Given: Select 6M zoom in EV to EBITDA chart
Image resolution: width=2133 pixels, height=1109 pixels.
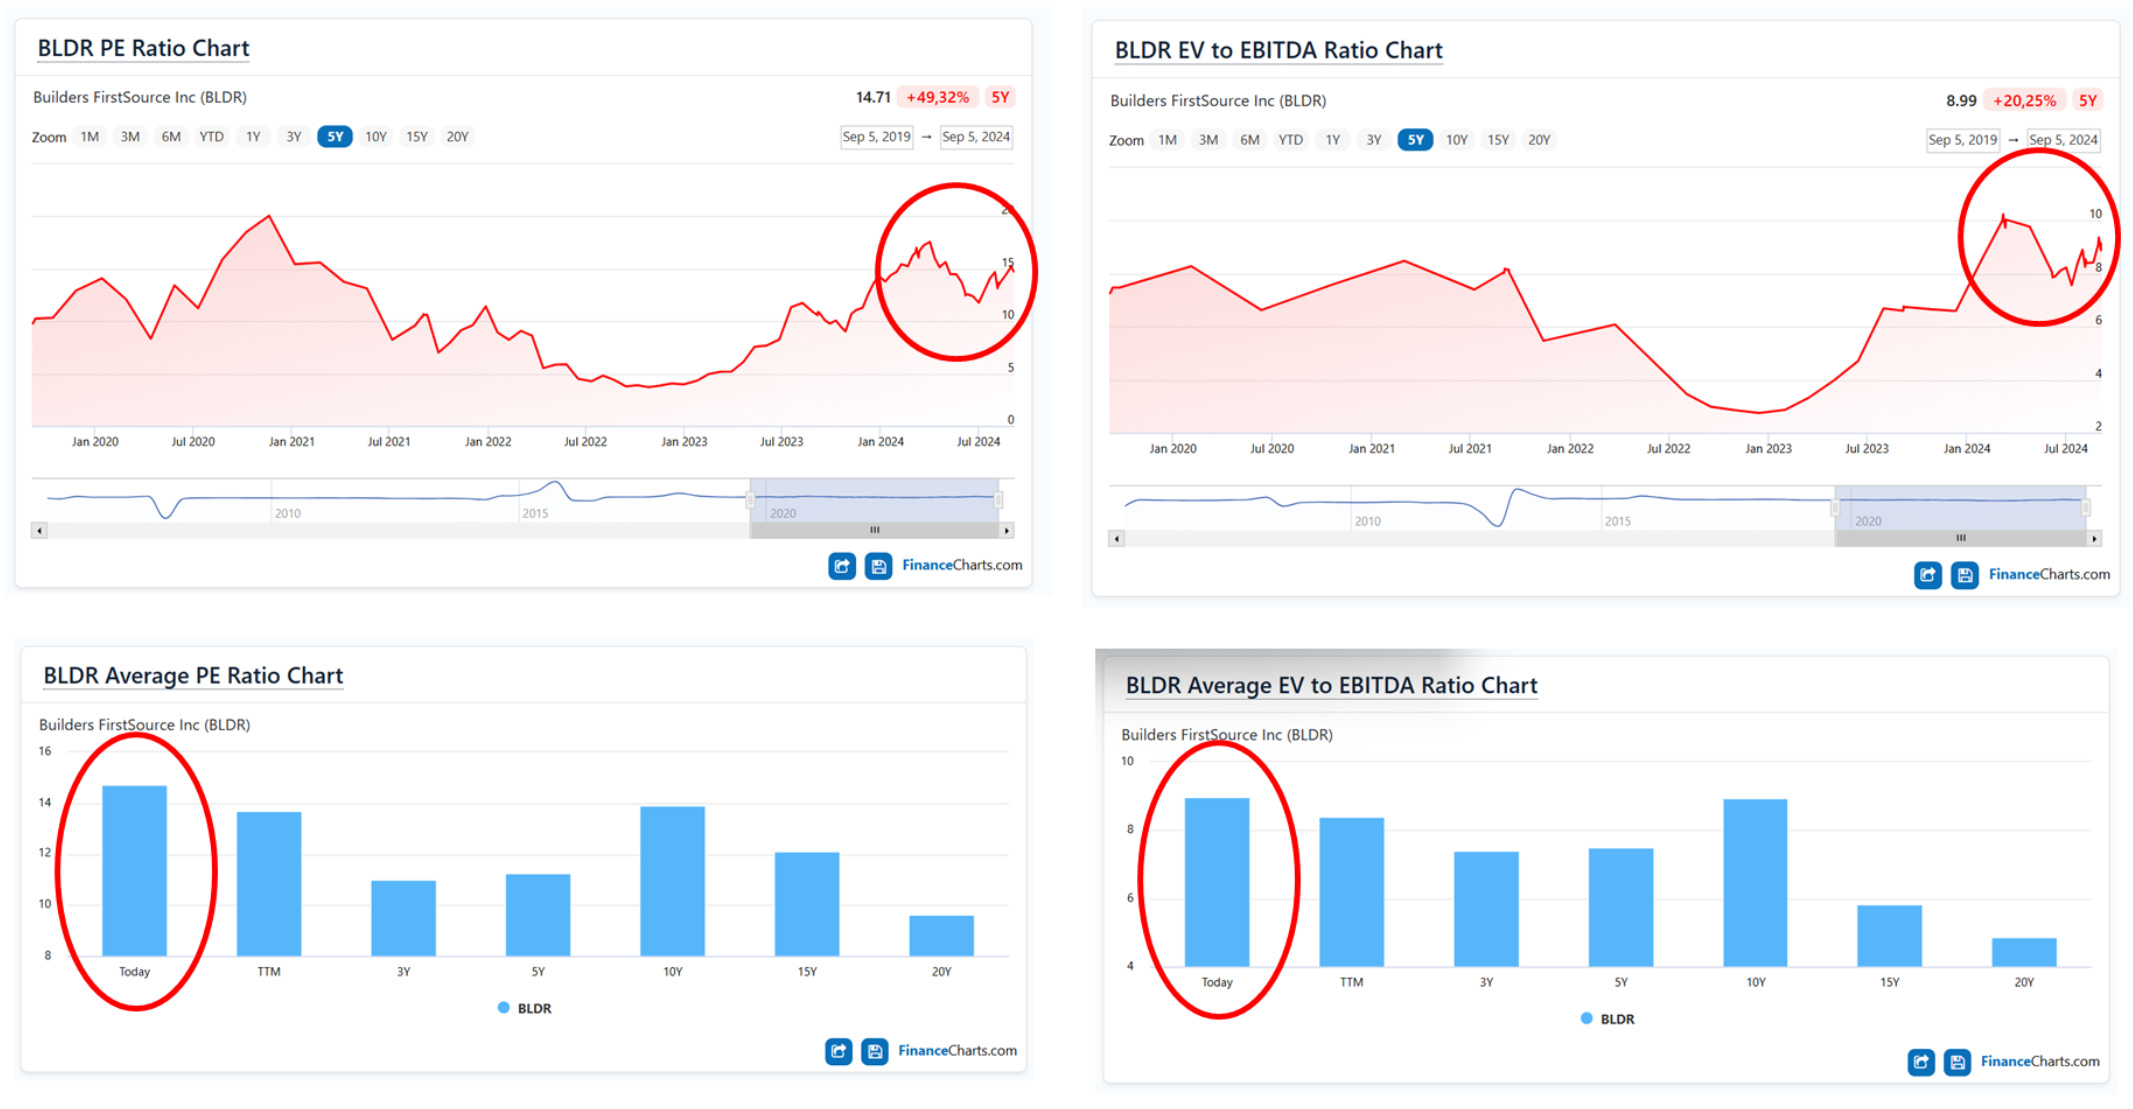Looking at the screenshot, I should (x=1249, y=140).
